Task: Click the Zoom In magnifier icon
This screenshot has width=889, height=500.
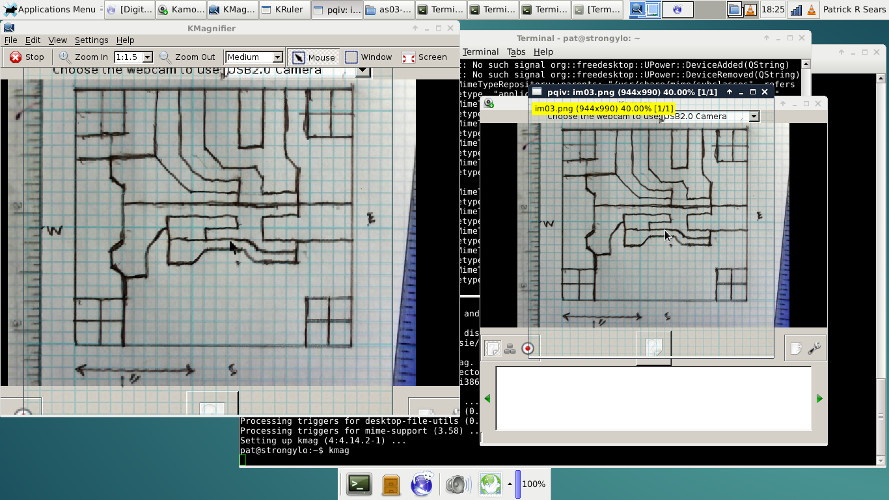Action: pyautogui.click(x=64, y=57)
